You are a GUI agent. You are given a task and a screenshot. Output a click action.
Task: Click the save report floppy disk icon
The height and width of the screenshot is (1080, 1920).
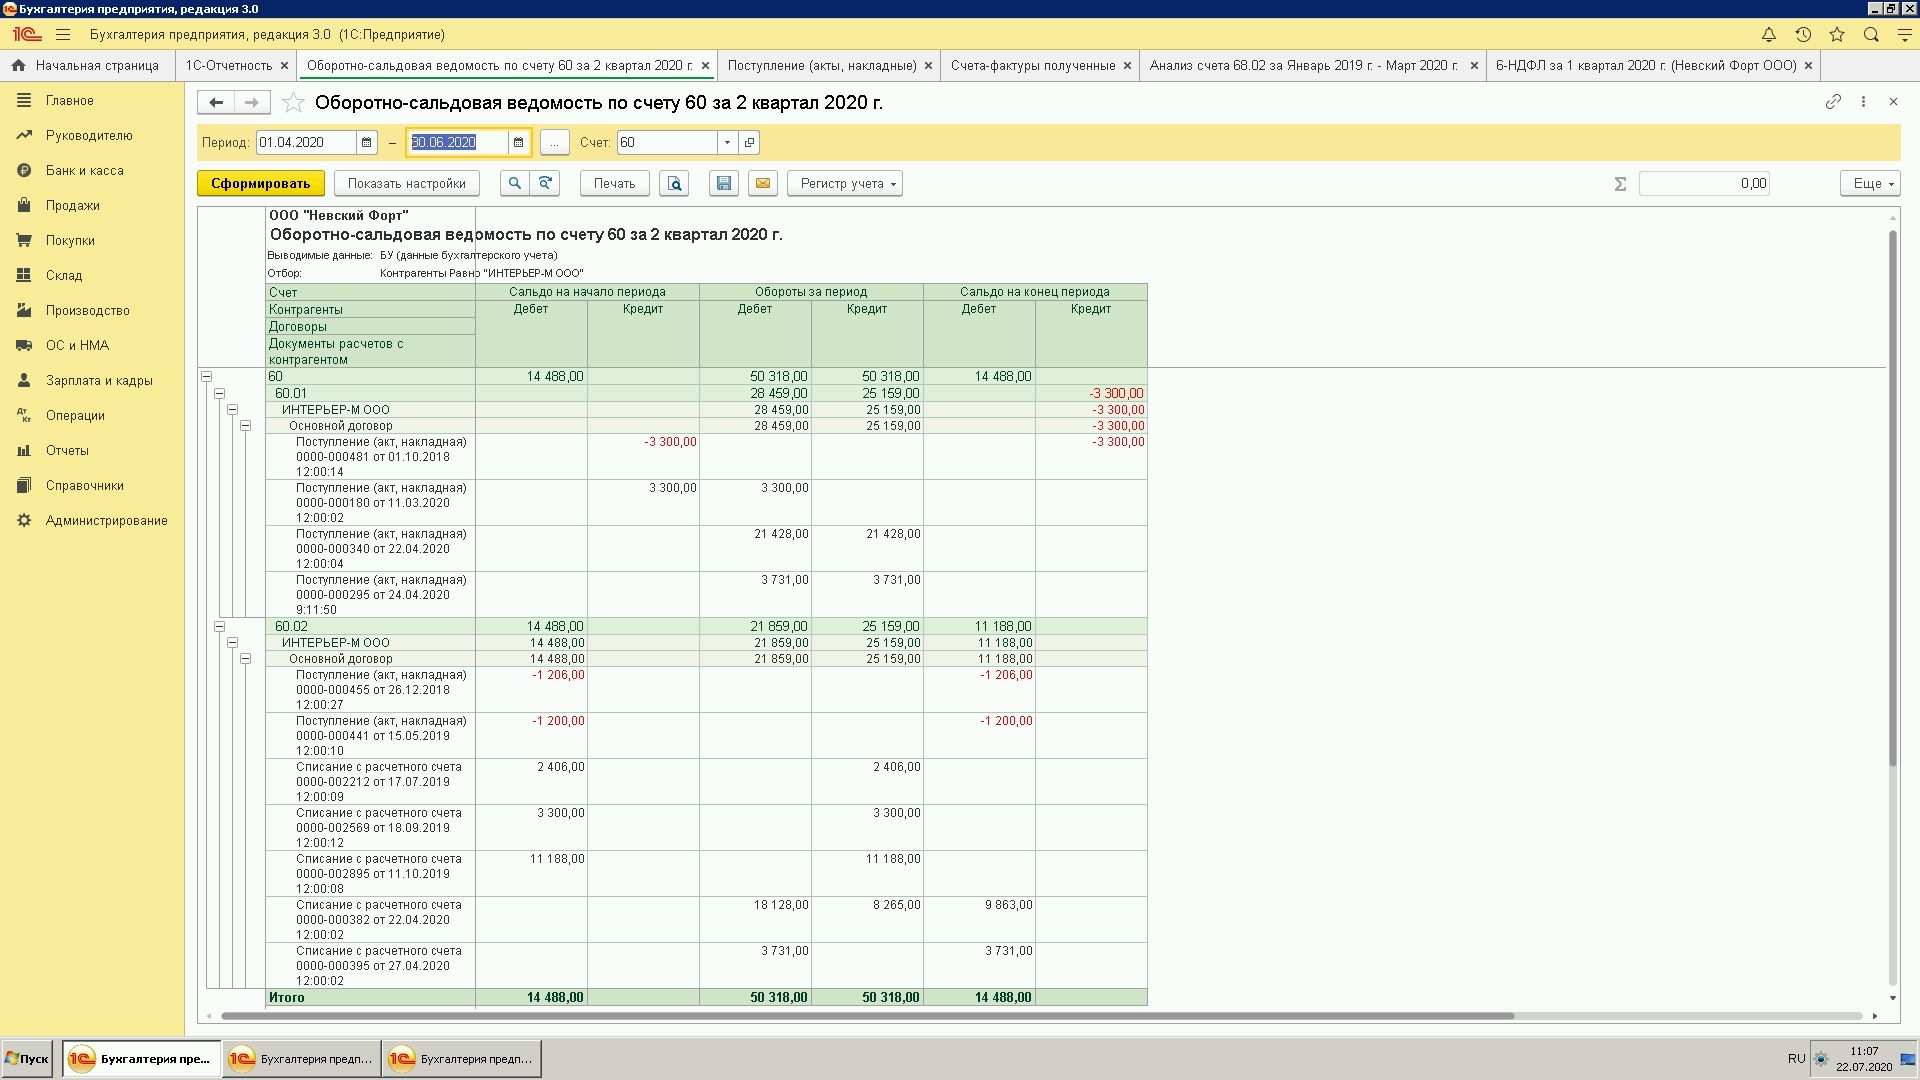click(724, 183)
